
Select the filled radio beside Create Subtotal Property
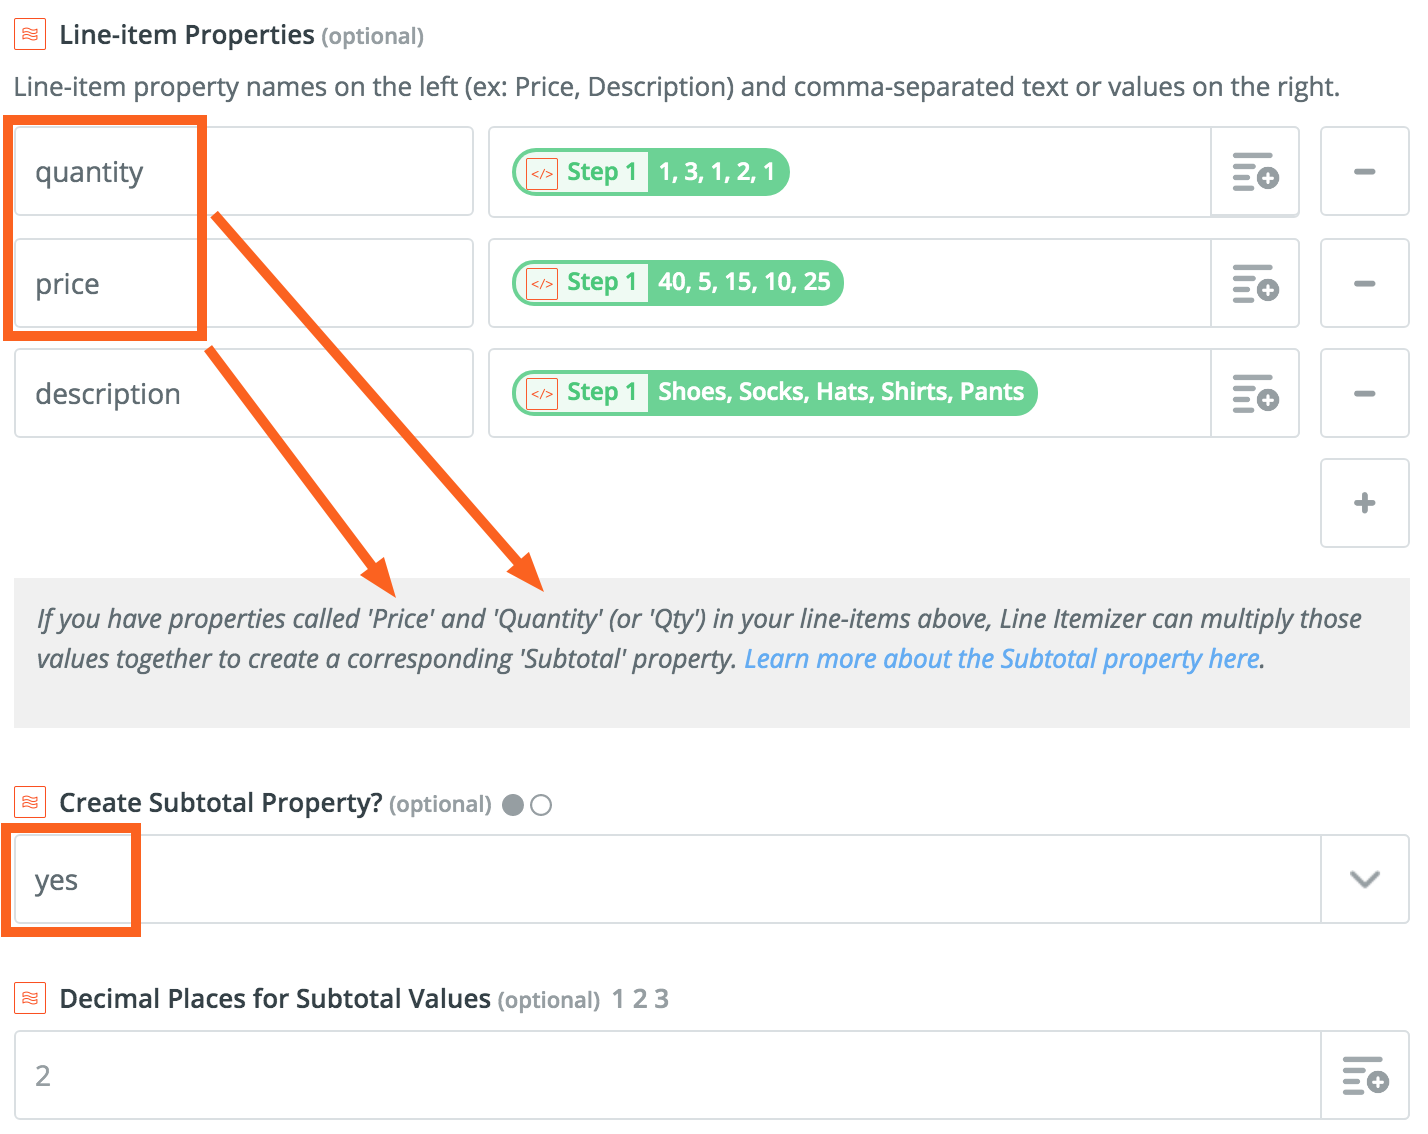coord(513,805)
